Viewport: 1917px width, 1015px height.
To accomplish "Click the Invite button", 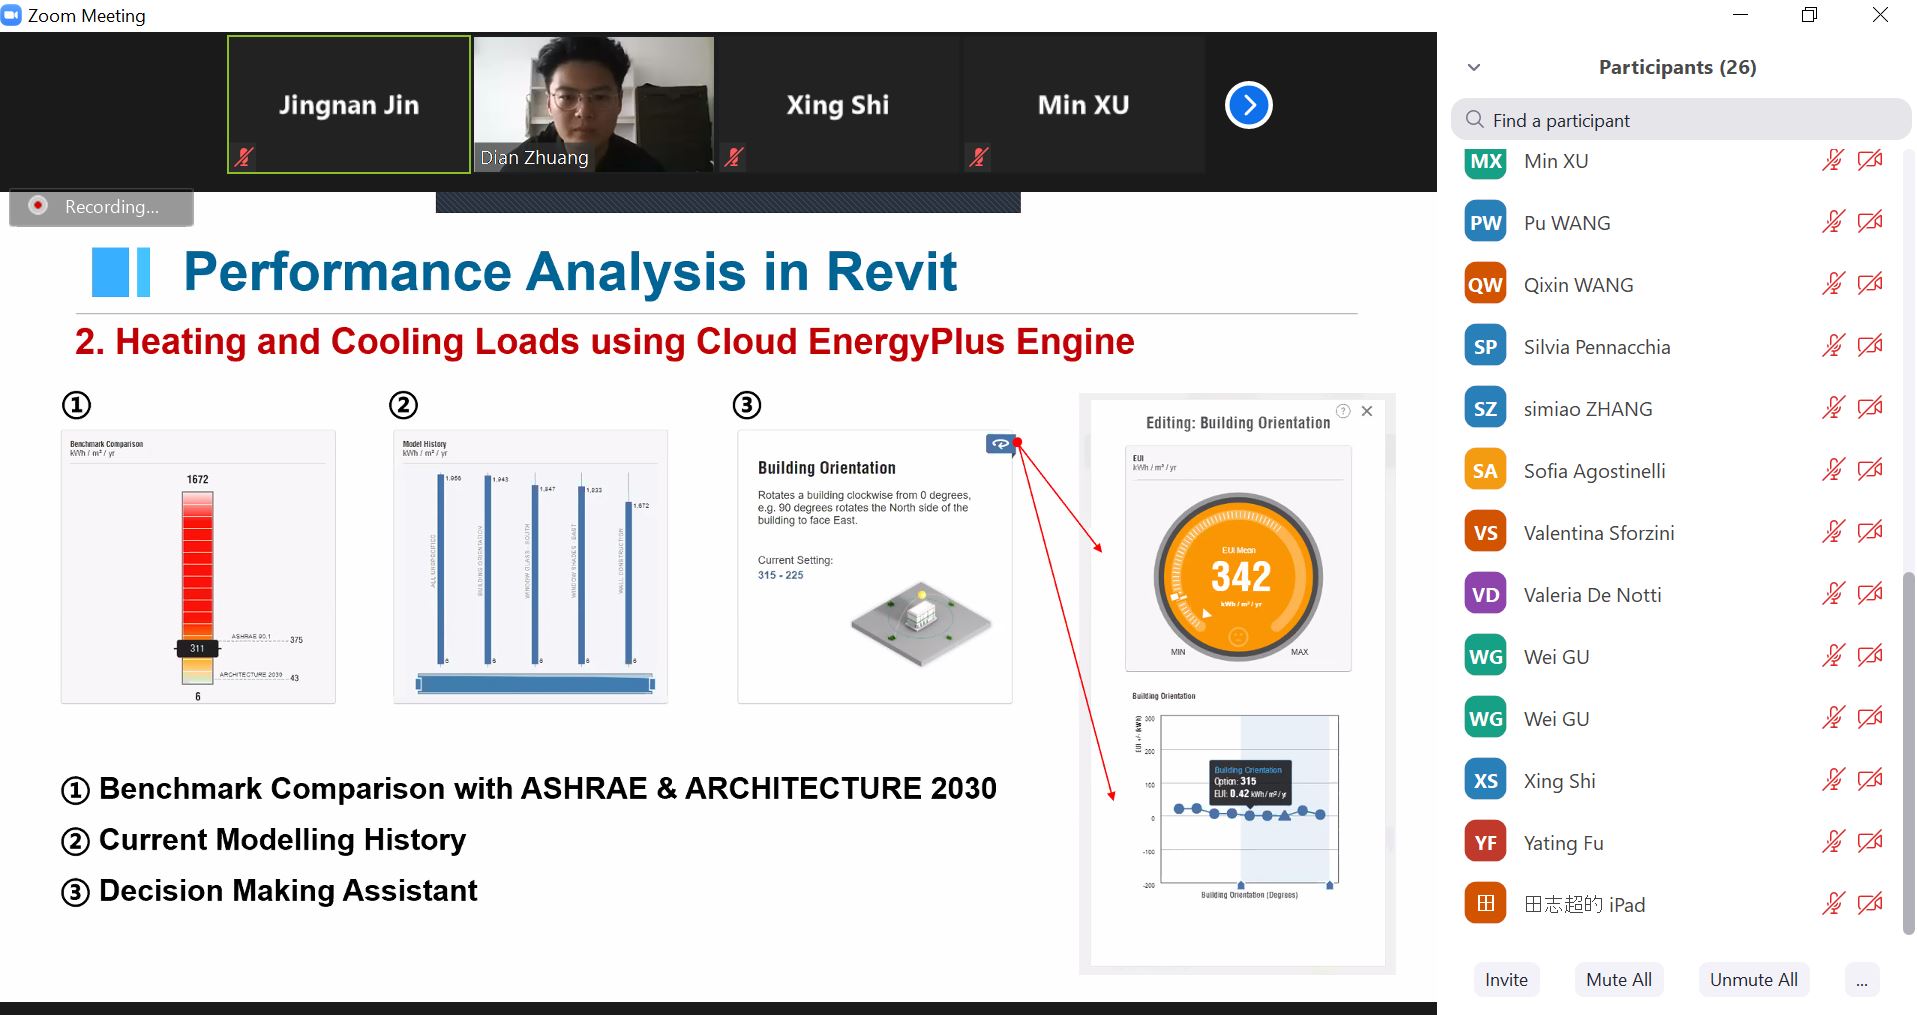I will coord(1506,980).
